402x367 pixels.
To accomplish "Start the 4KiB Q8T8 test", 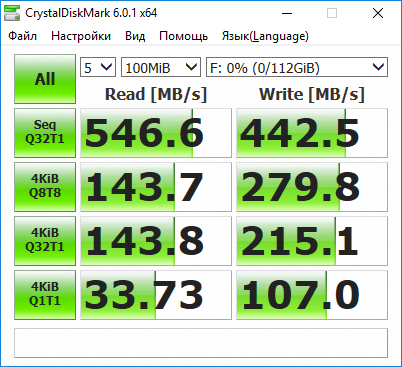I will point(45,187).
